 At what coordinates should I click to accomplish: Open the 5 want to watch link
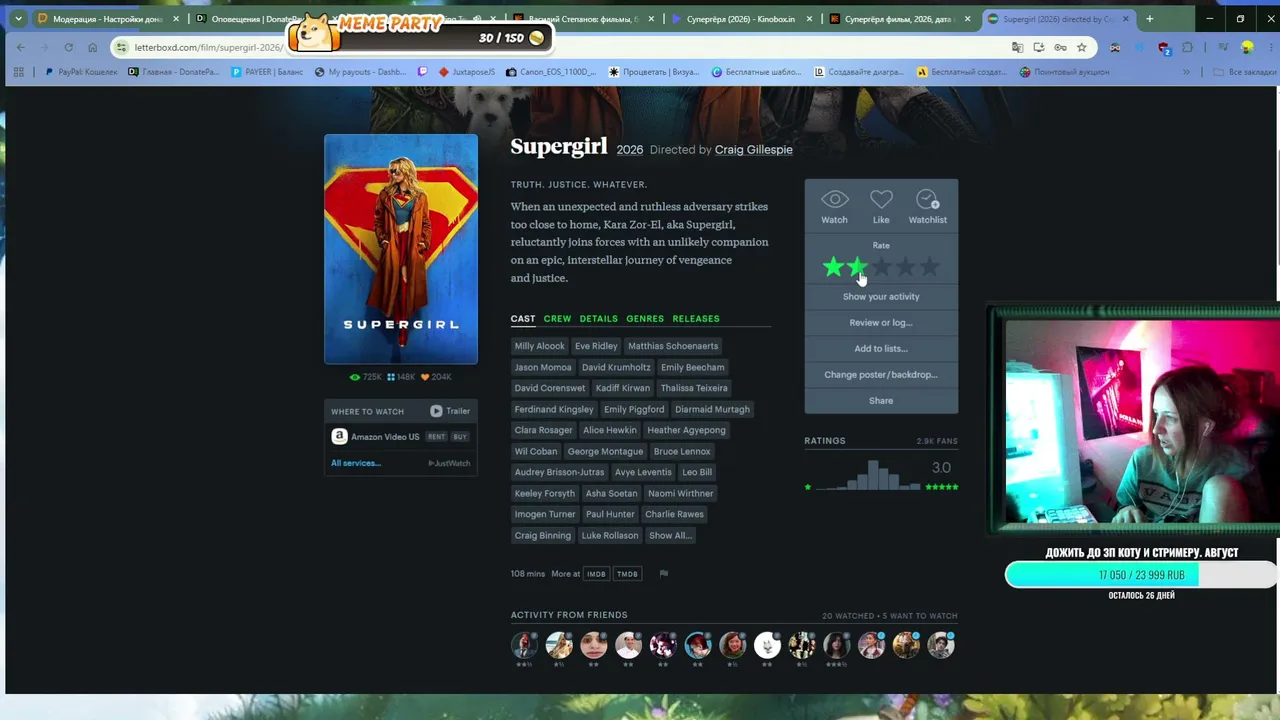pos(920,616)
